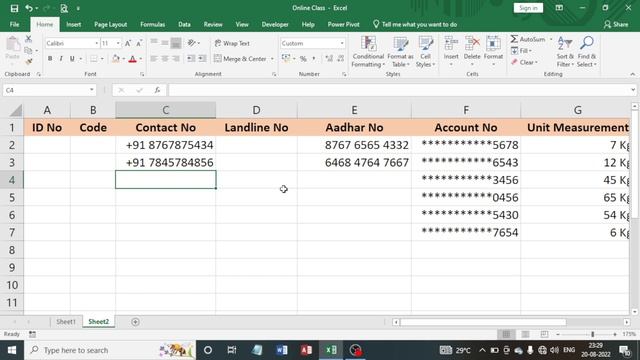
Task: Open the borders dropdown arrow
Action: (102, 59)
